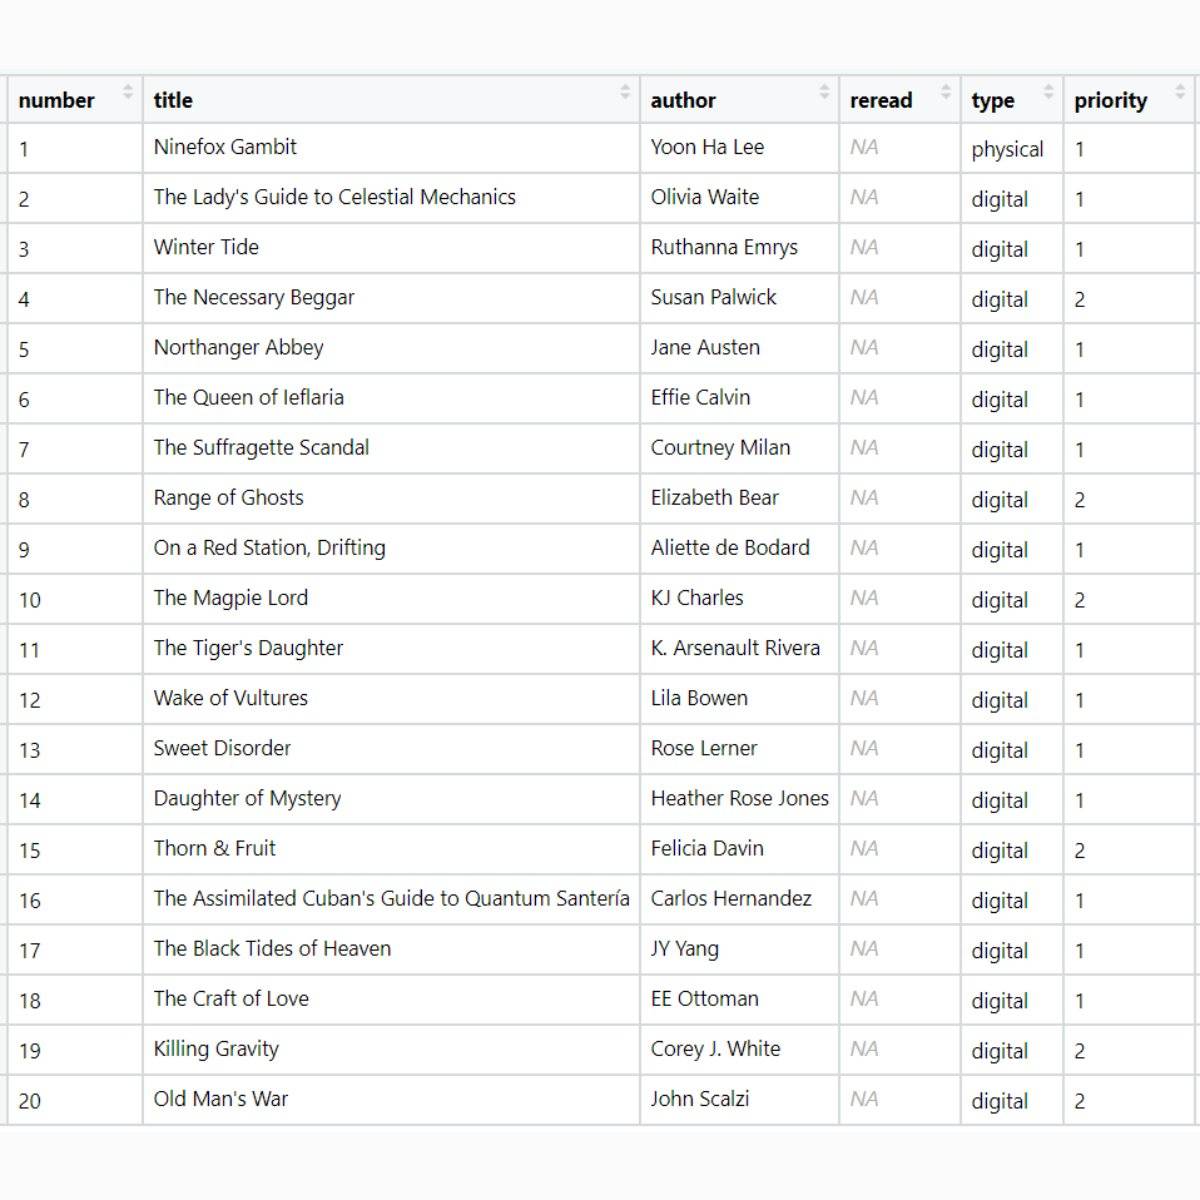
Task: Select the Olivia Waite author cell
Action: coord(704,197)
